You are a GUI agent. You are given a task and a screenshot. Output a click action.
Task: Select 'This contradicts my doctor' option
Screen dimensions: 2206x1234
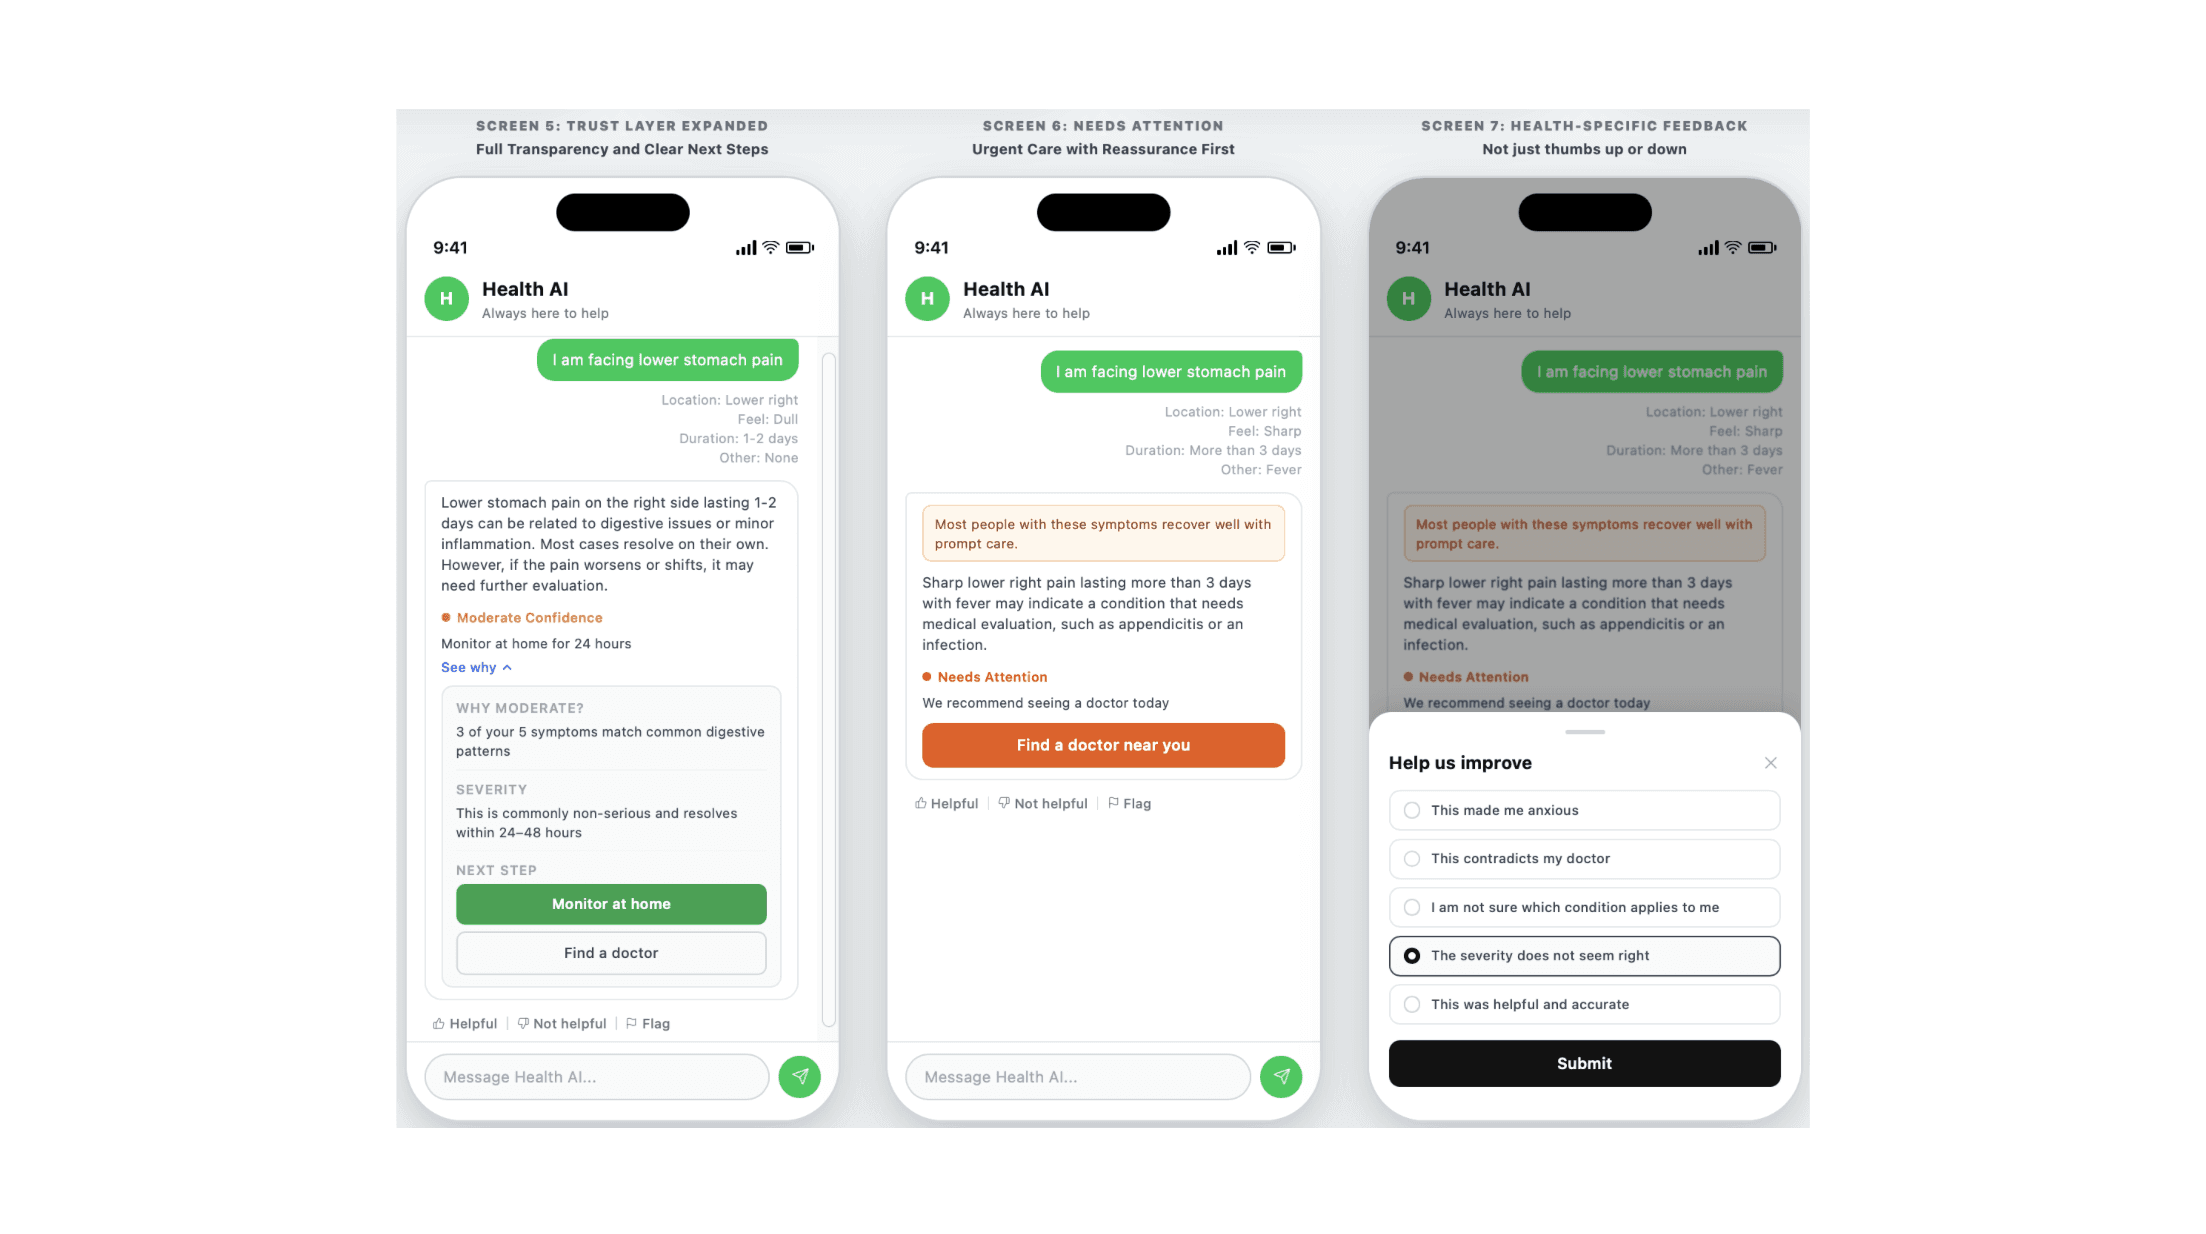(x=1584, y=859)
